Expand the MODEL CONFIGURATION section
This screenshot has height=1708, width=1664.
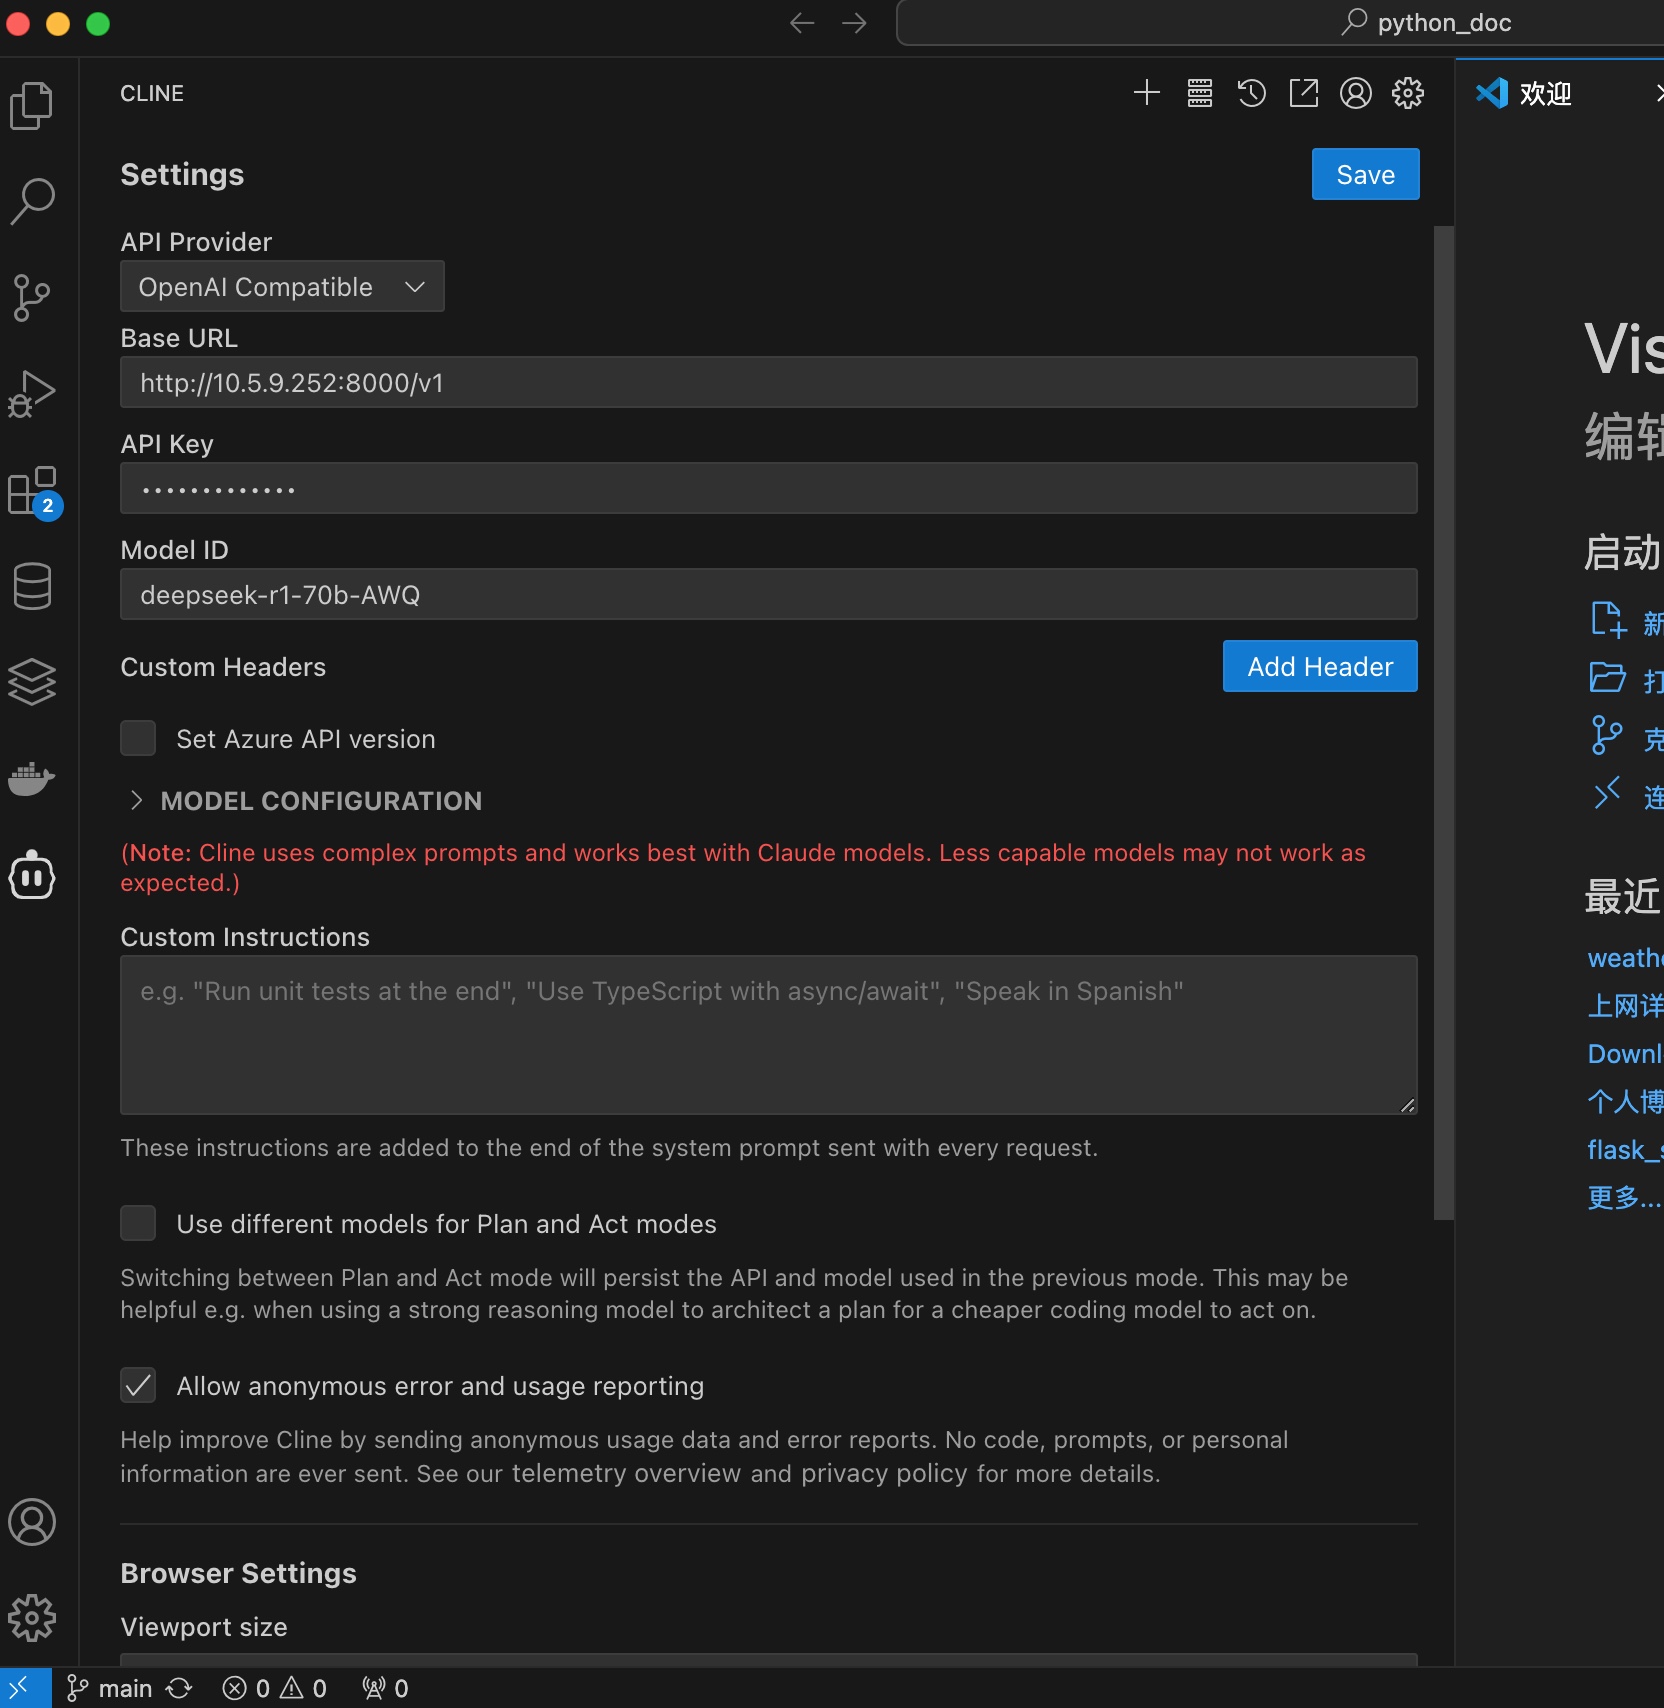pyautogui.click(x=305, y=800)
